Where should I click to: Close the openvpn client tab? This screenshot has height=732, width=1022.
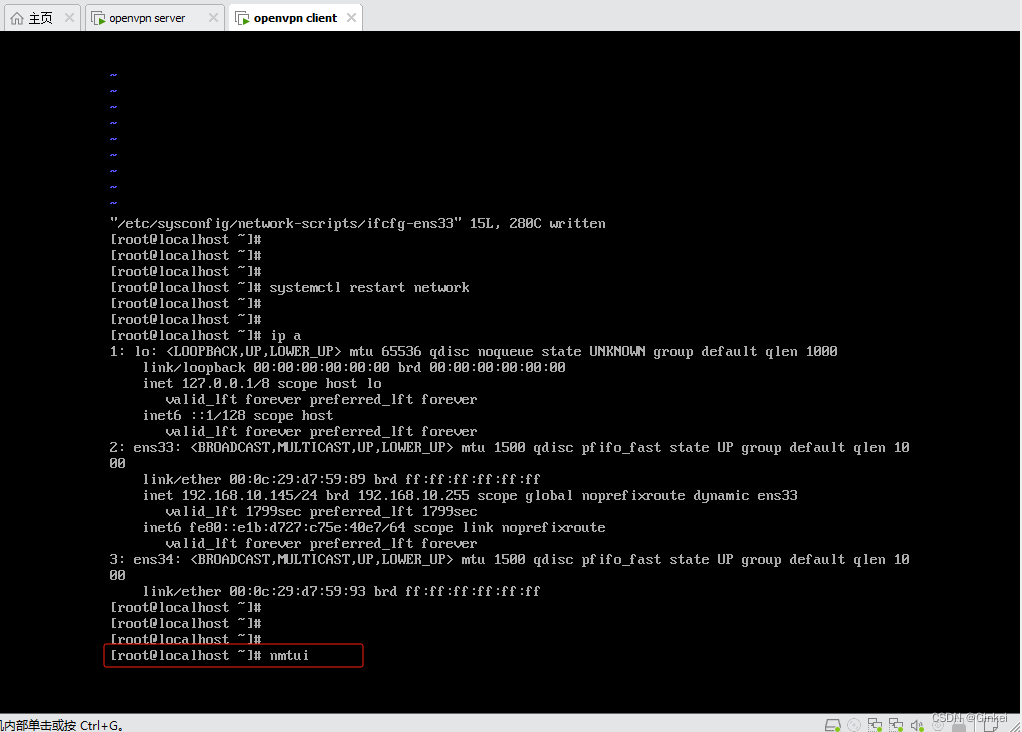[351, 18]
